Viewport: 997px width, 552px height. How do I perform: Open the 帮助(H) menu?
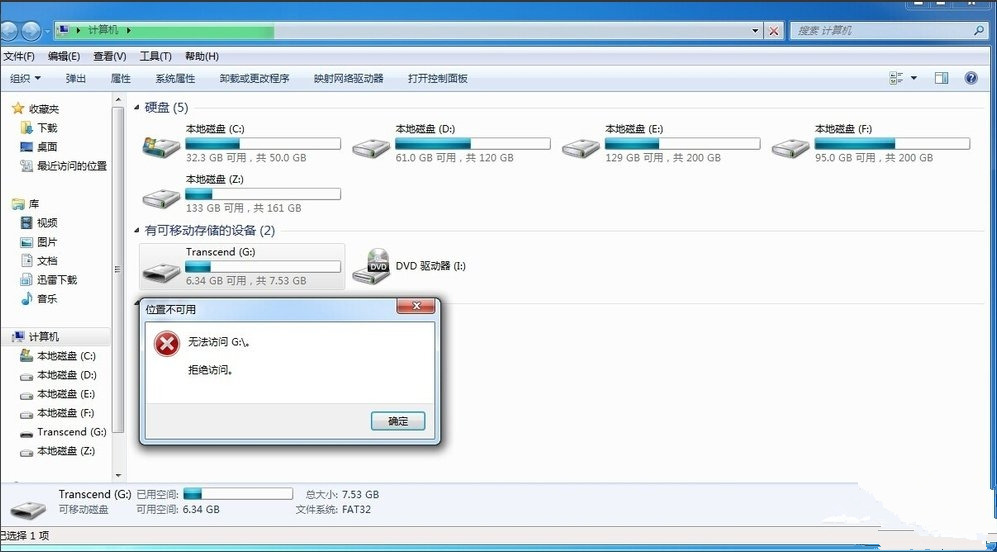202,56
